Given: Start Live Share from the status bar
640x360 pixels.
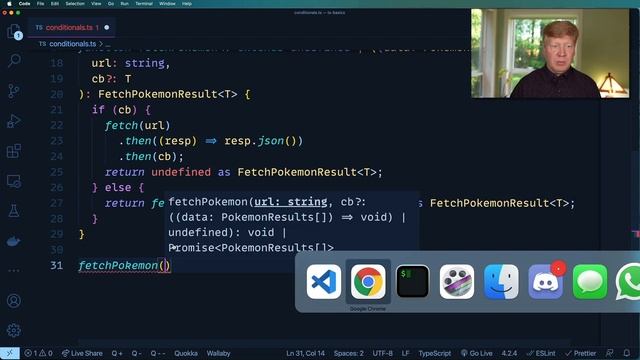Looking at the screenshot, I should (x=82, y=353).
